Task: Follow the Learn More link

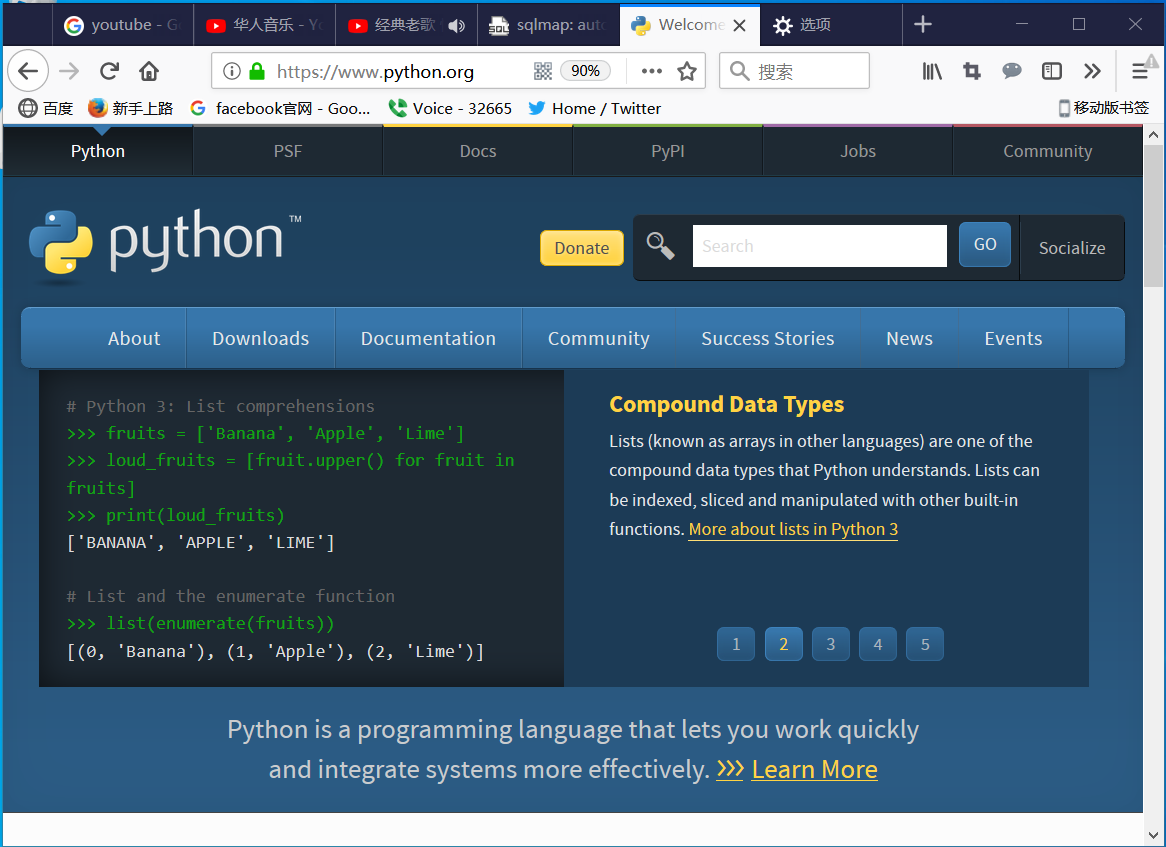Action: point(814,770)
